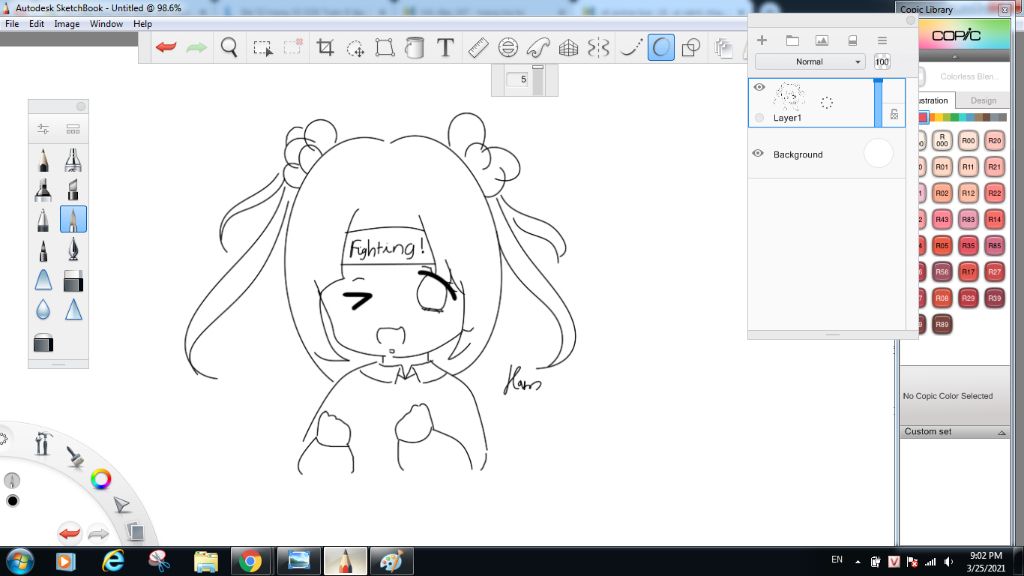The image size is (1024, 576).
Task: Click the Layer1 radio circle
Action: (759, 118)
